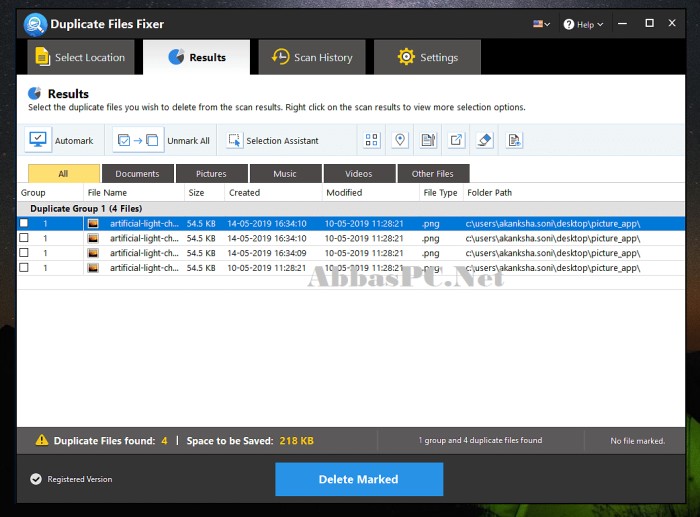This screenshot has width=700, height=517.
Task: Click the Unmark All checkbox-arrow icon
Action: coord(138,140)
